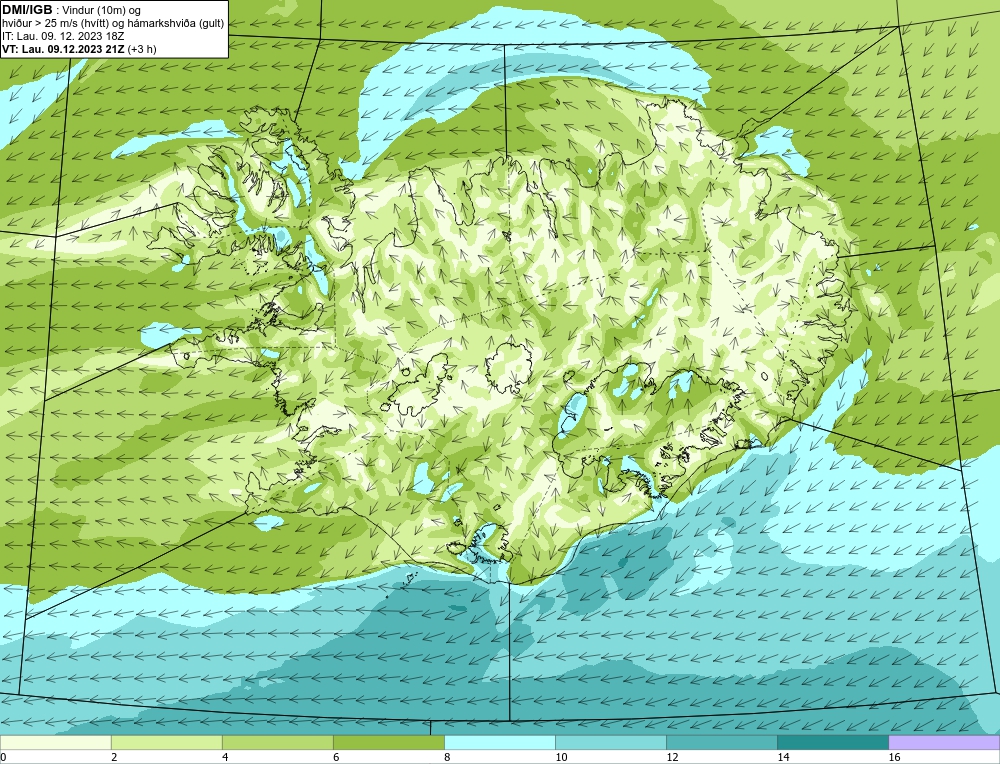
Task: Click the legend label '14'
Action: coord(783,757)
